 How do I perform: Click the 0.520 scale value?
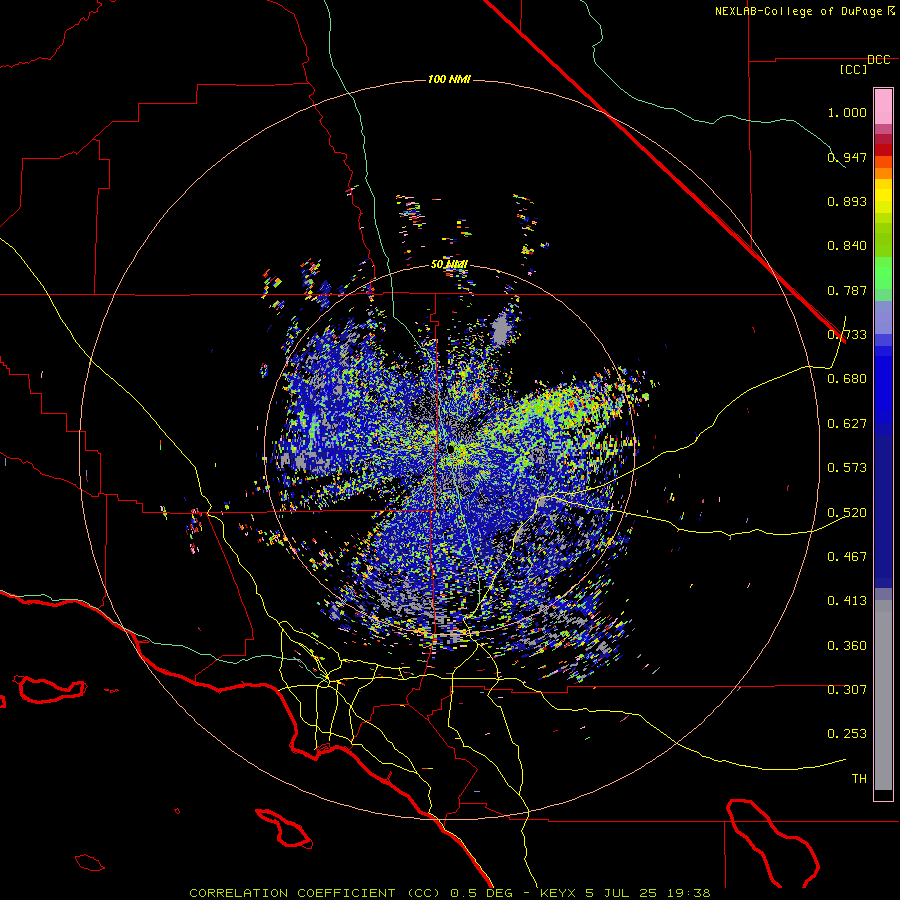click(847, 513)
